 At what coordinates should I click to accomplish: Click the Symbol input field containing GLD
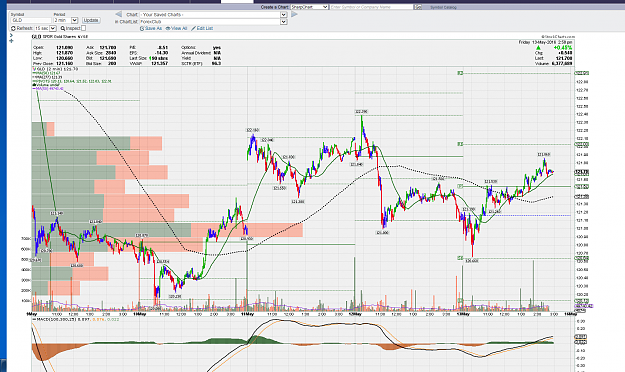(31, 20)
